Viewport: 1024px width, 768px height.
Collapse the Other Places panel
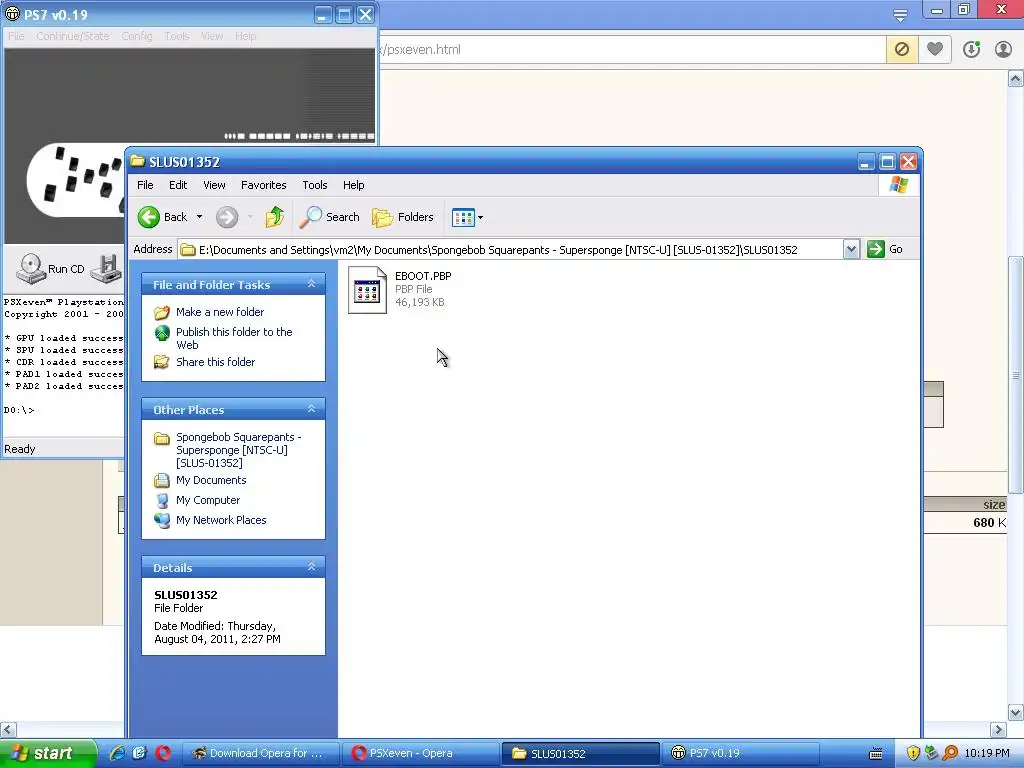click(312, 409)
